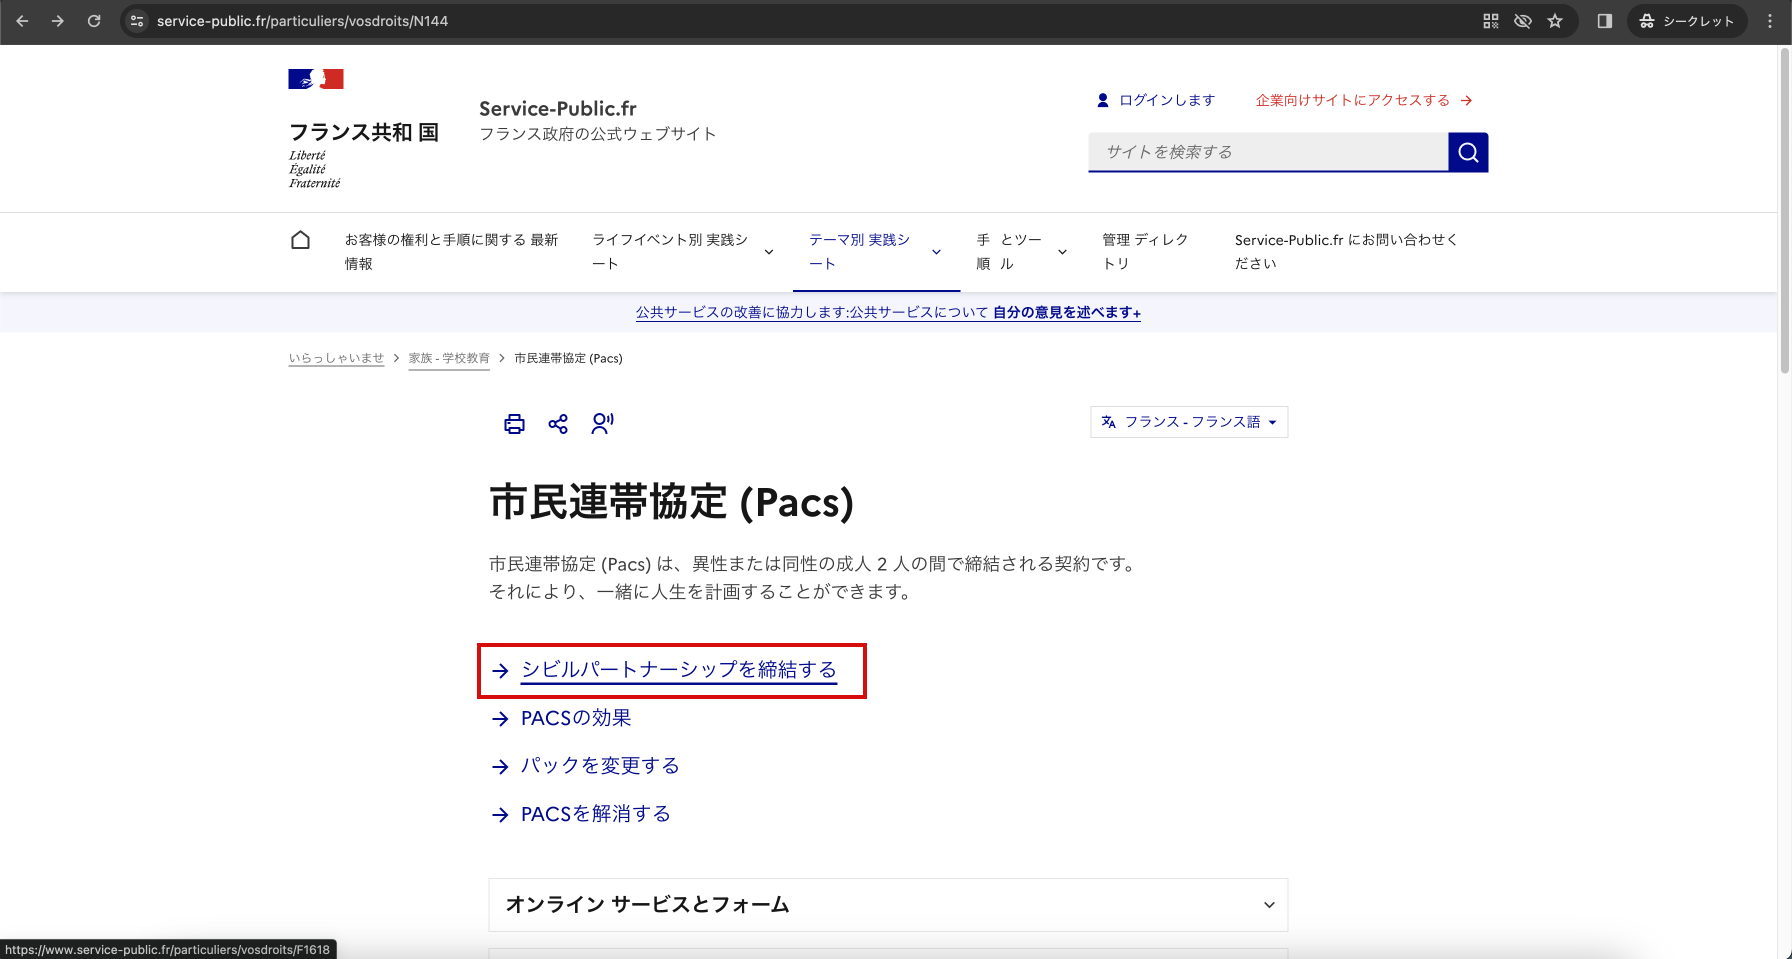Open 管理ディレクトリ menu item
The width and height of the screenshot is (1792, 959).
point(1145,252)
